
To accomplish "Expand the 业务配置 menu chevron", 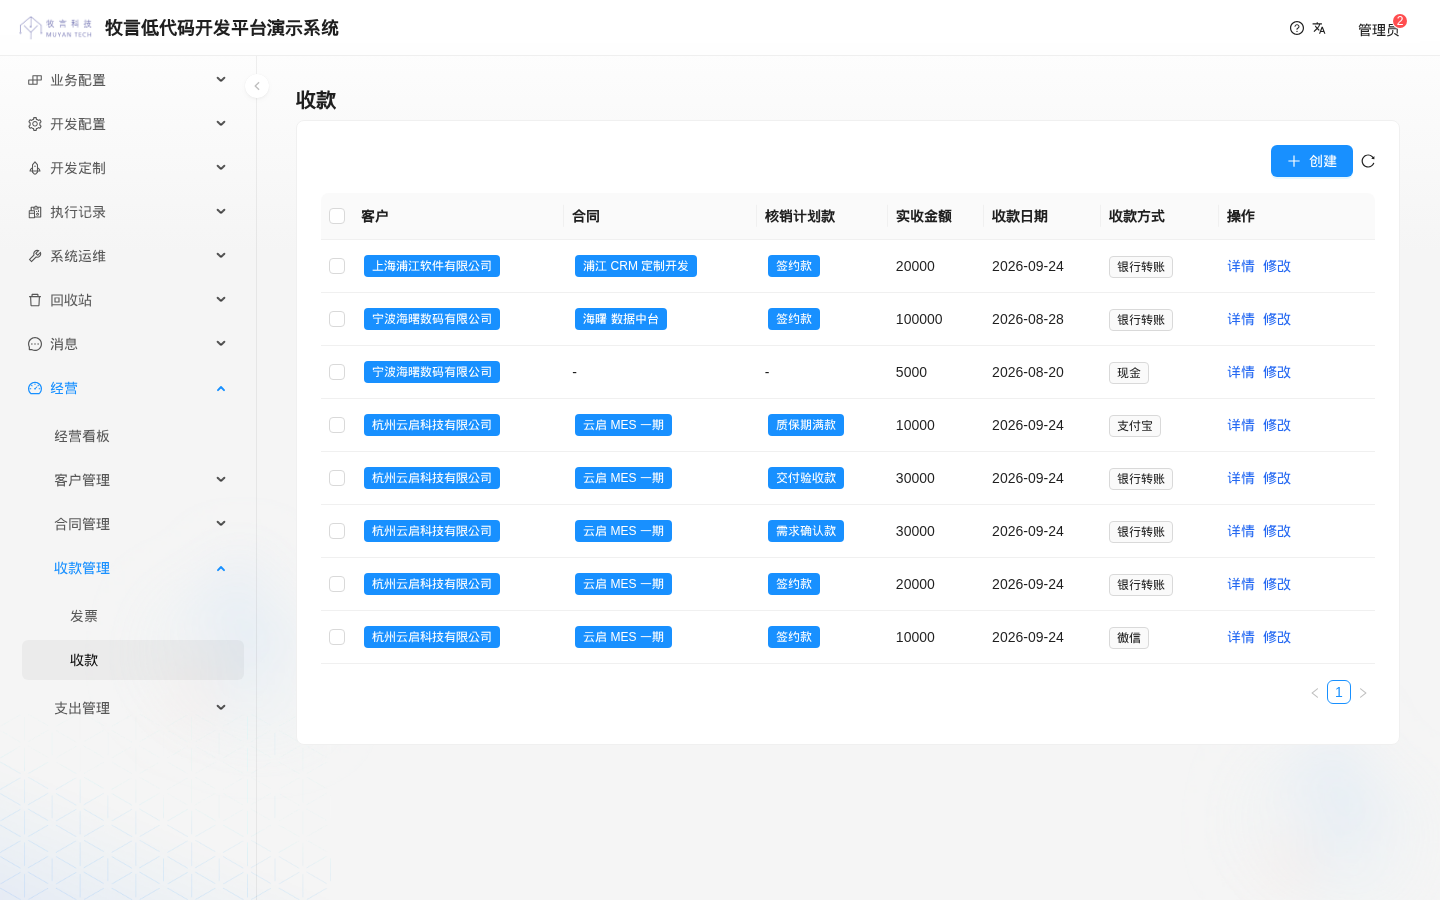I will (221, 80).
